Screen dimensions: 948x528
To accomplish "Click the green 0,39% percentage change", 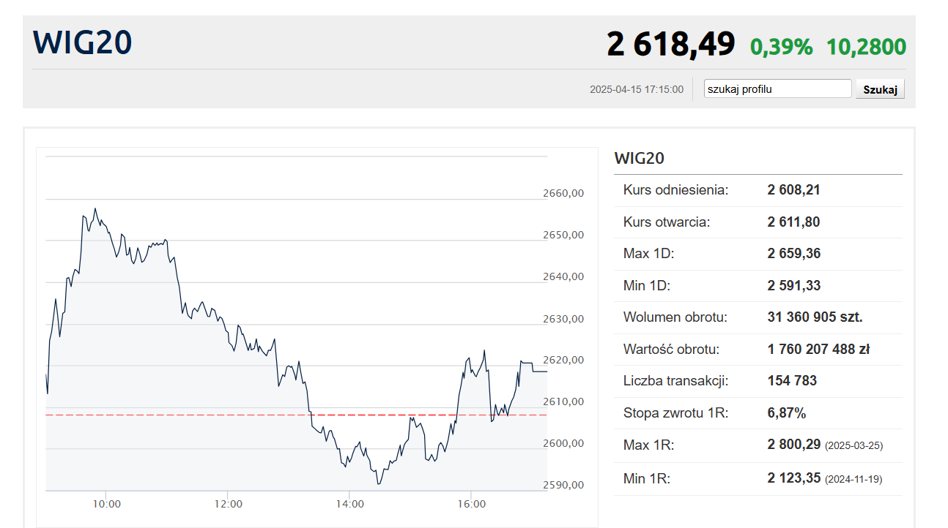I will (x=781, y=47).
